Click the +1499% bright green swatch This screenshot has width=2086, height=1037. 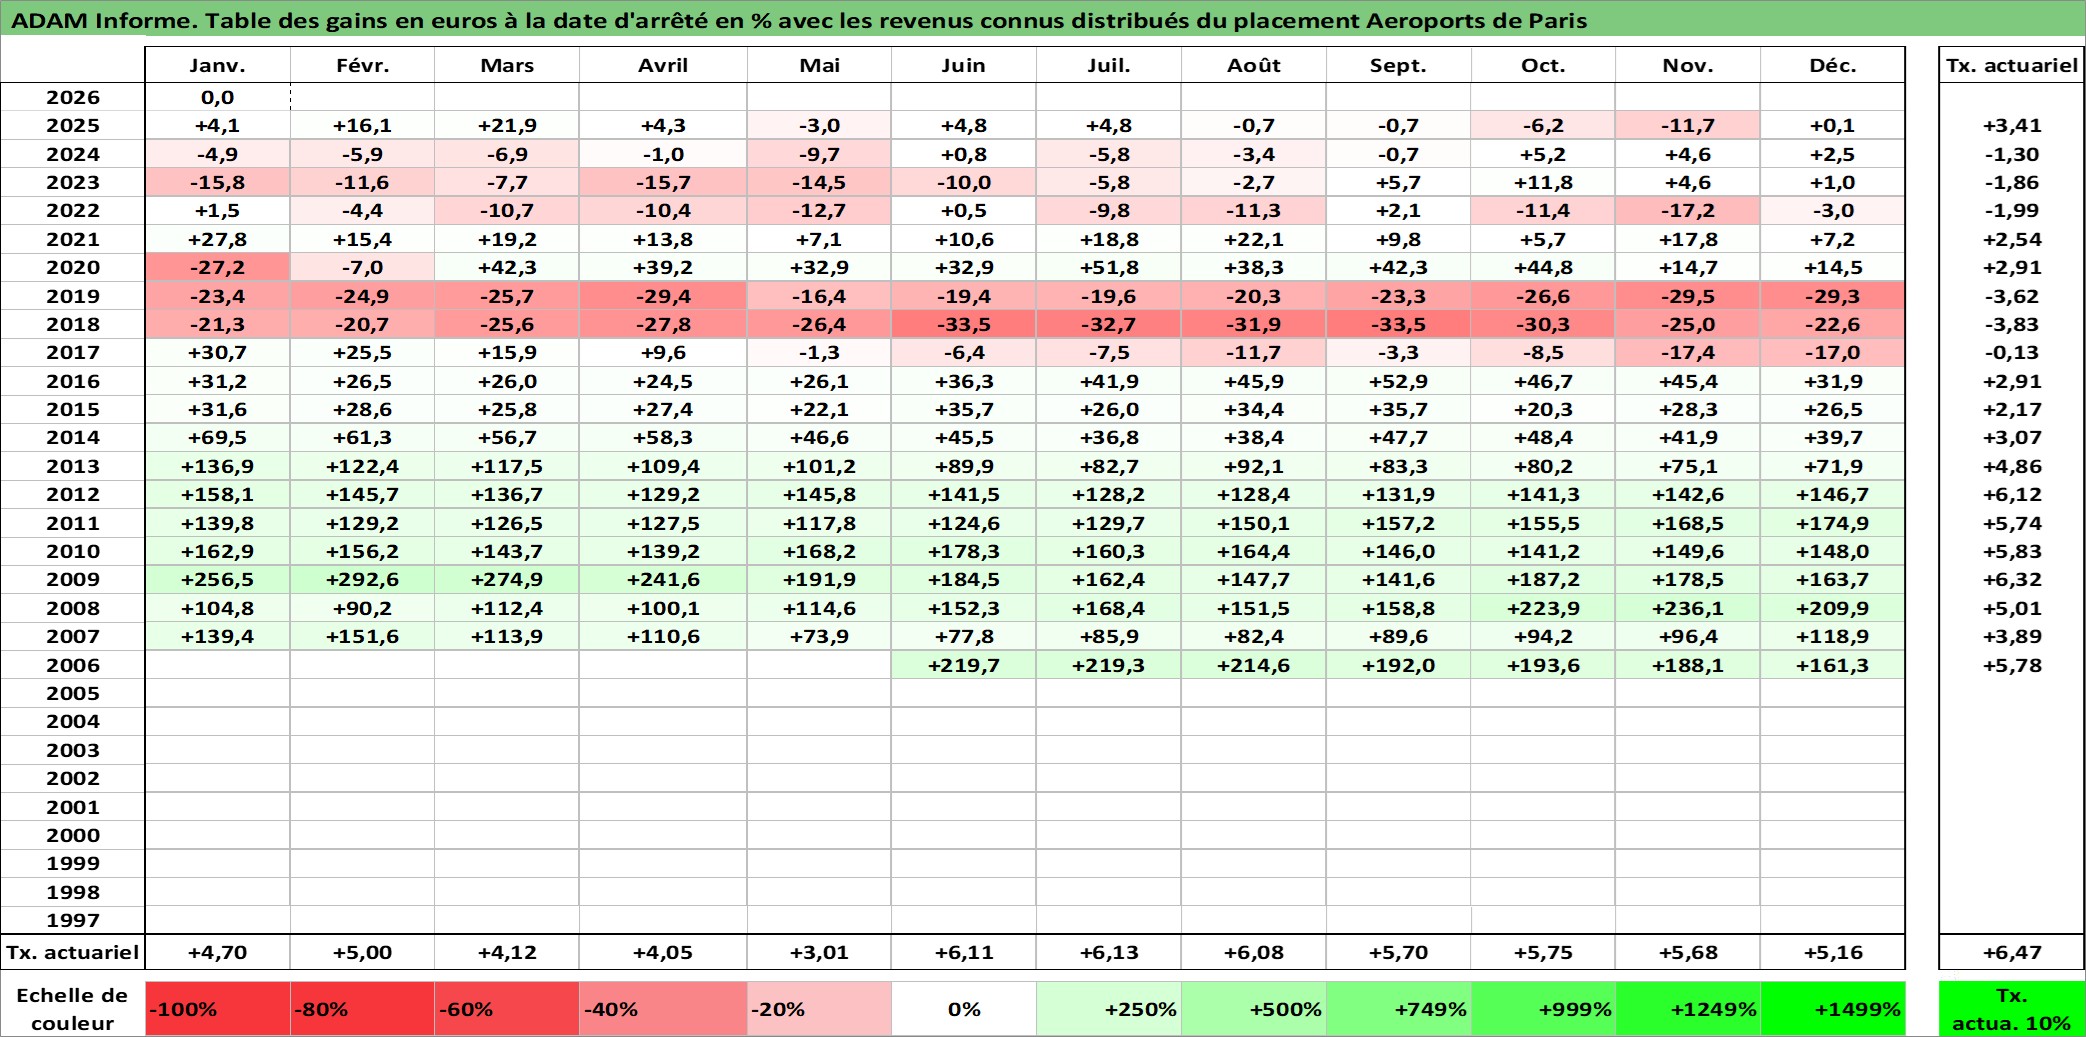pos(1832,1009)
